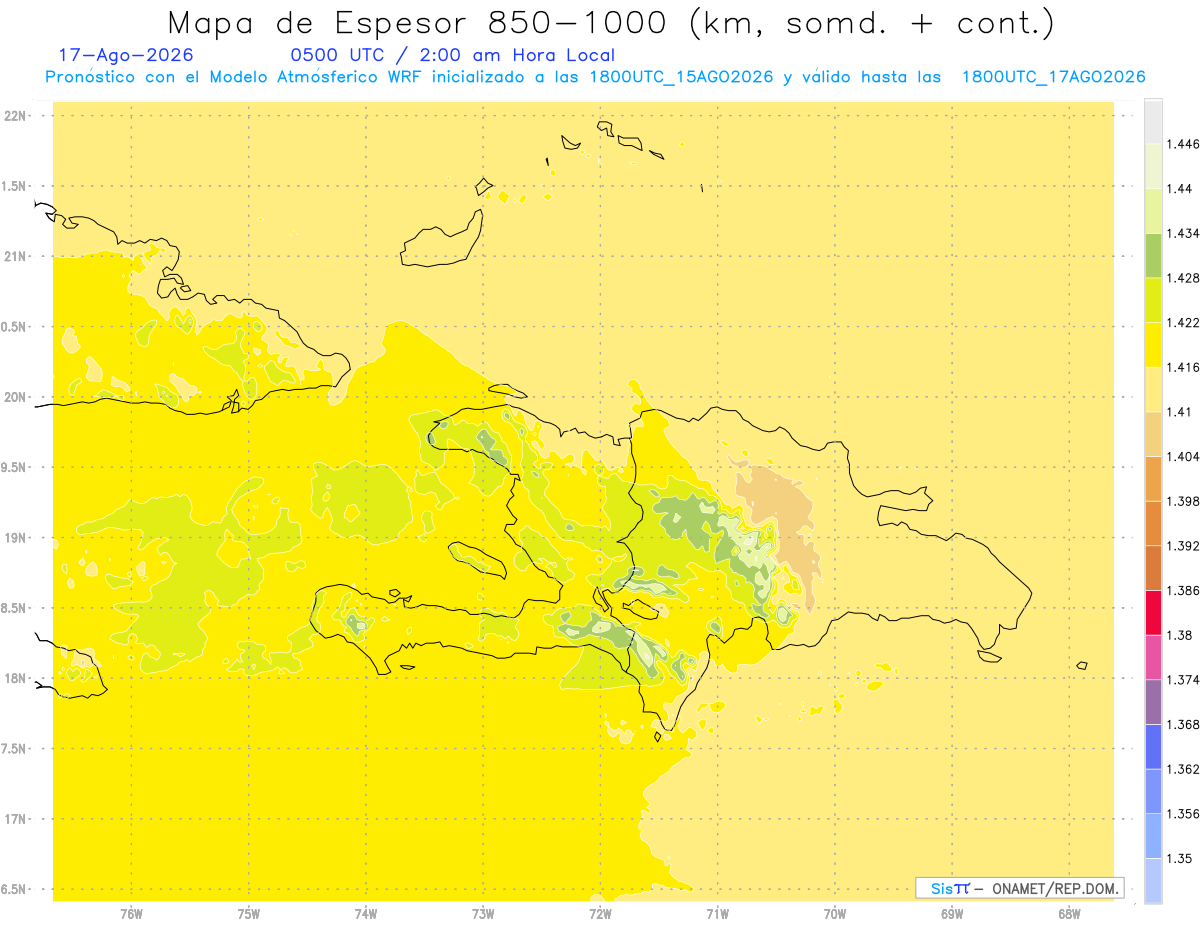The height and width of the screenshot is (927, 1200).
Task: Click the "69W" longitude label
Action: tap(952, 914)
